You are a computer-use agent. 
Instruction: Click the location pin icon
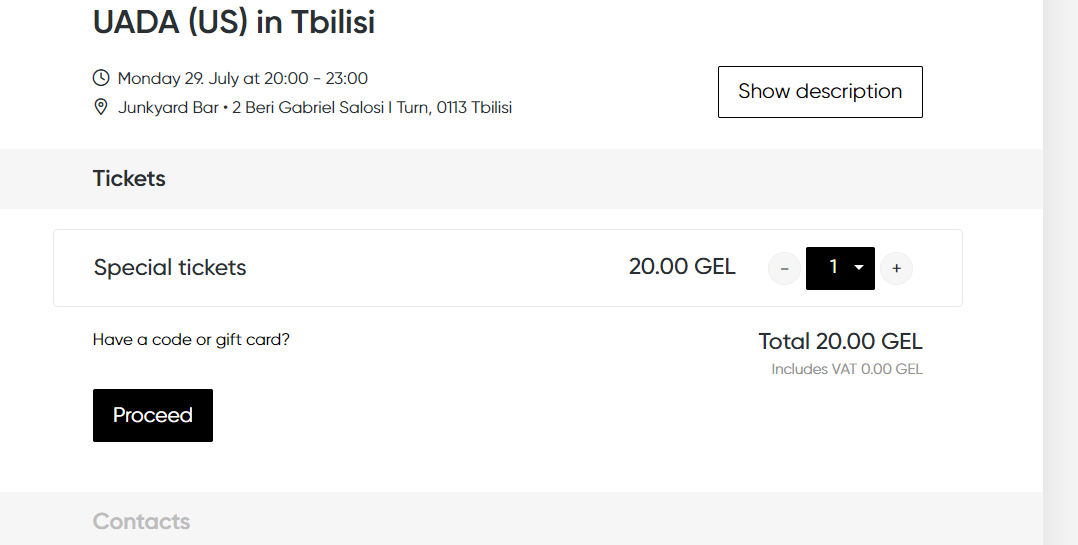101,107
